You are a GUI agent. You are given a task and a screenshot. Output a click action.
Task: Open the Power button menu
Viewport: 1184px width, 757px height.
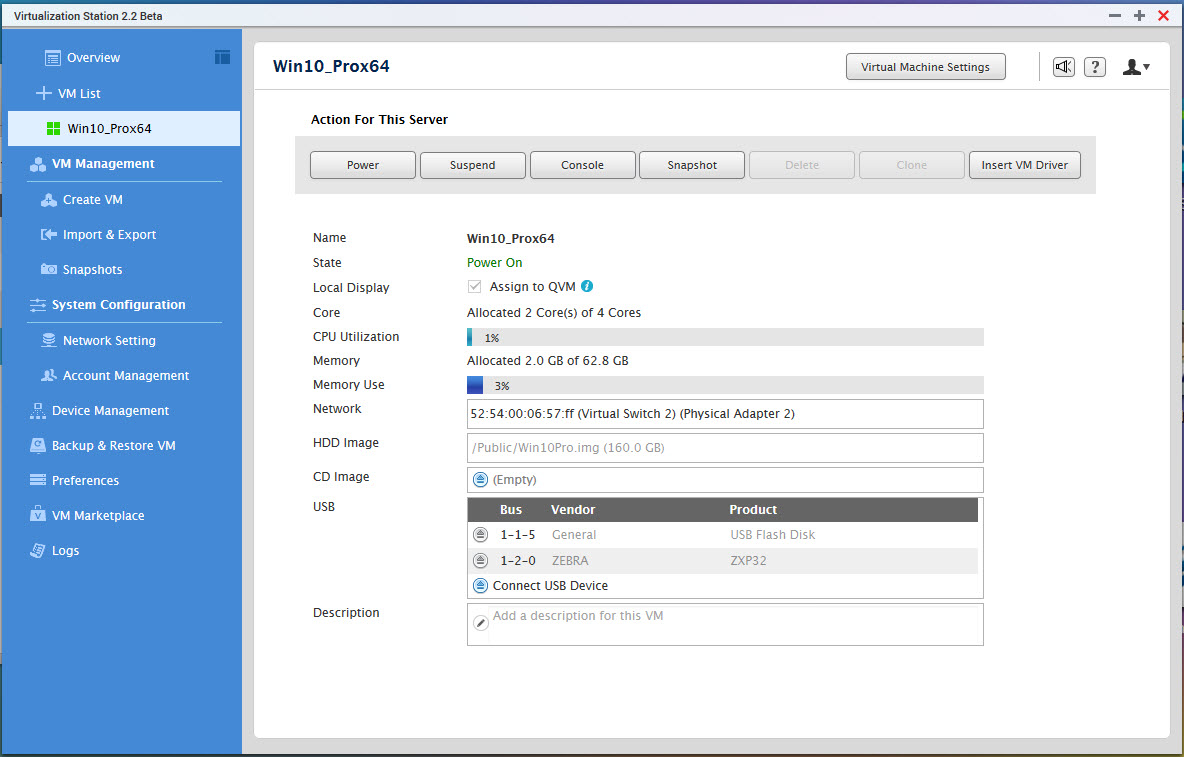point(363,165)
